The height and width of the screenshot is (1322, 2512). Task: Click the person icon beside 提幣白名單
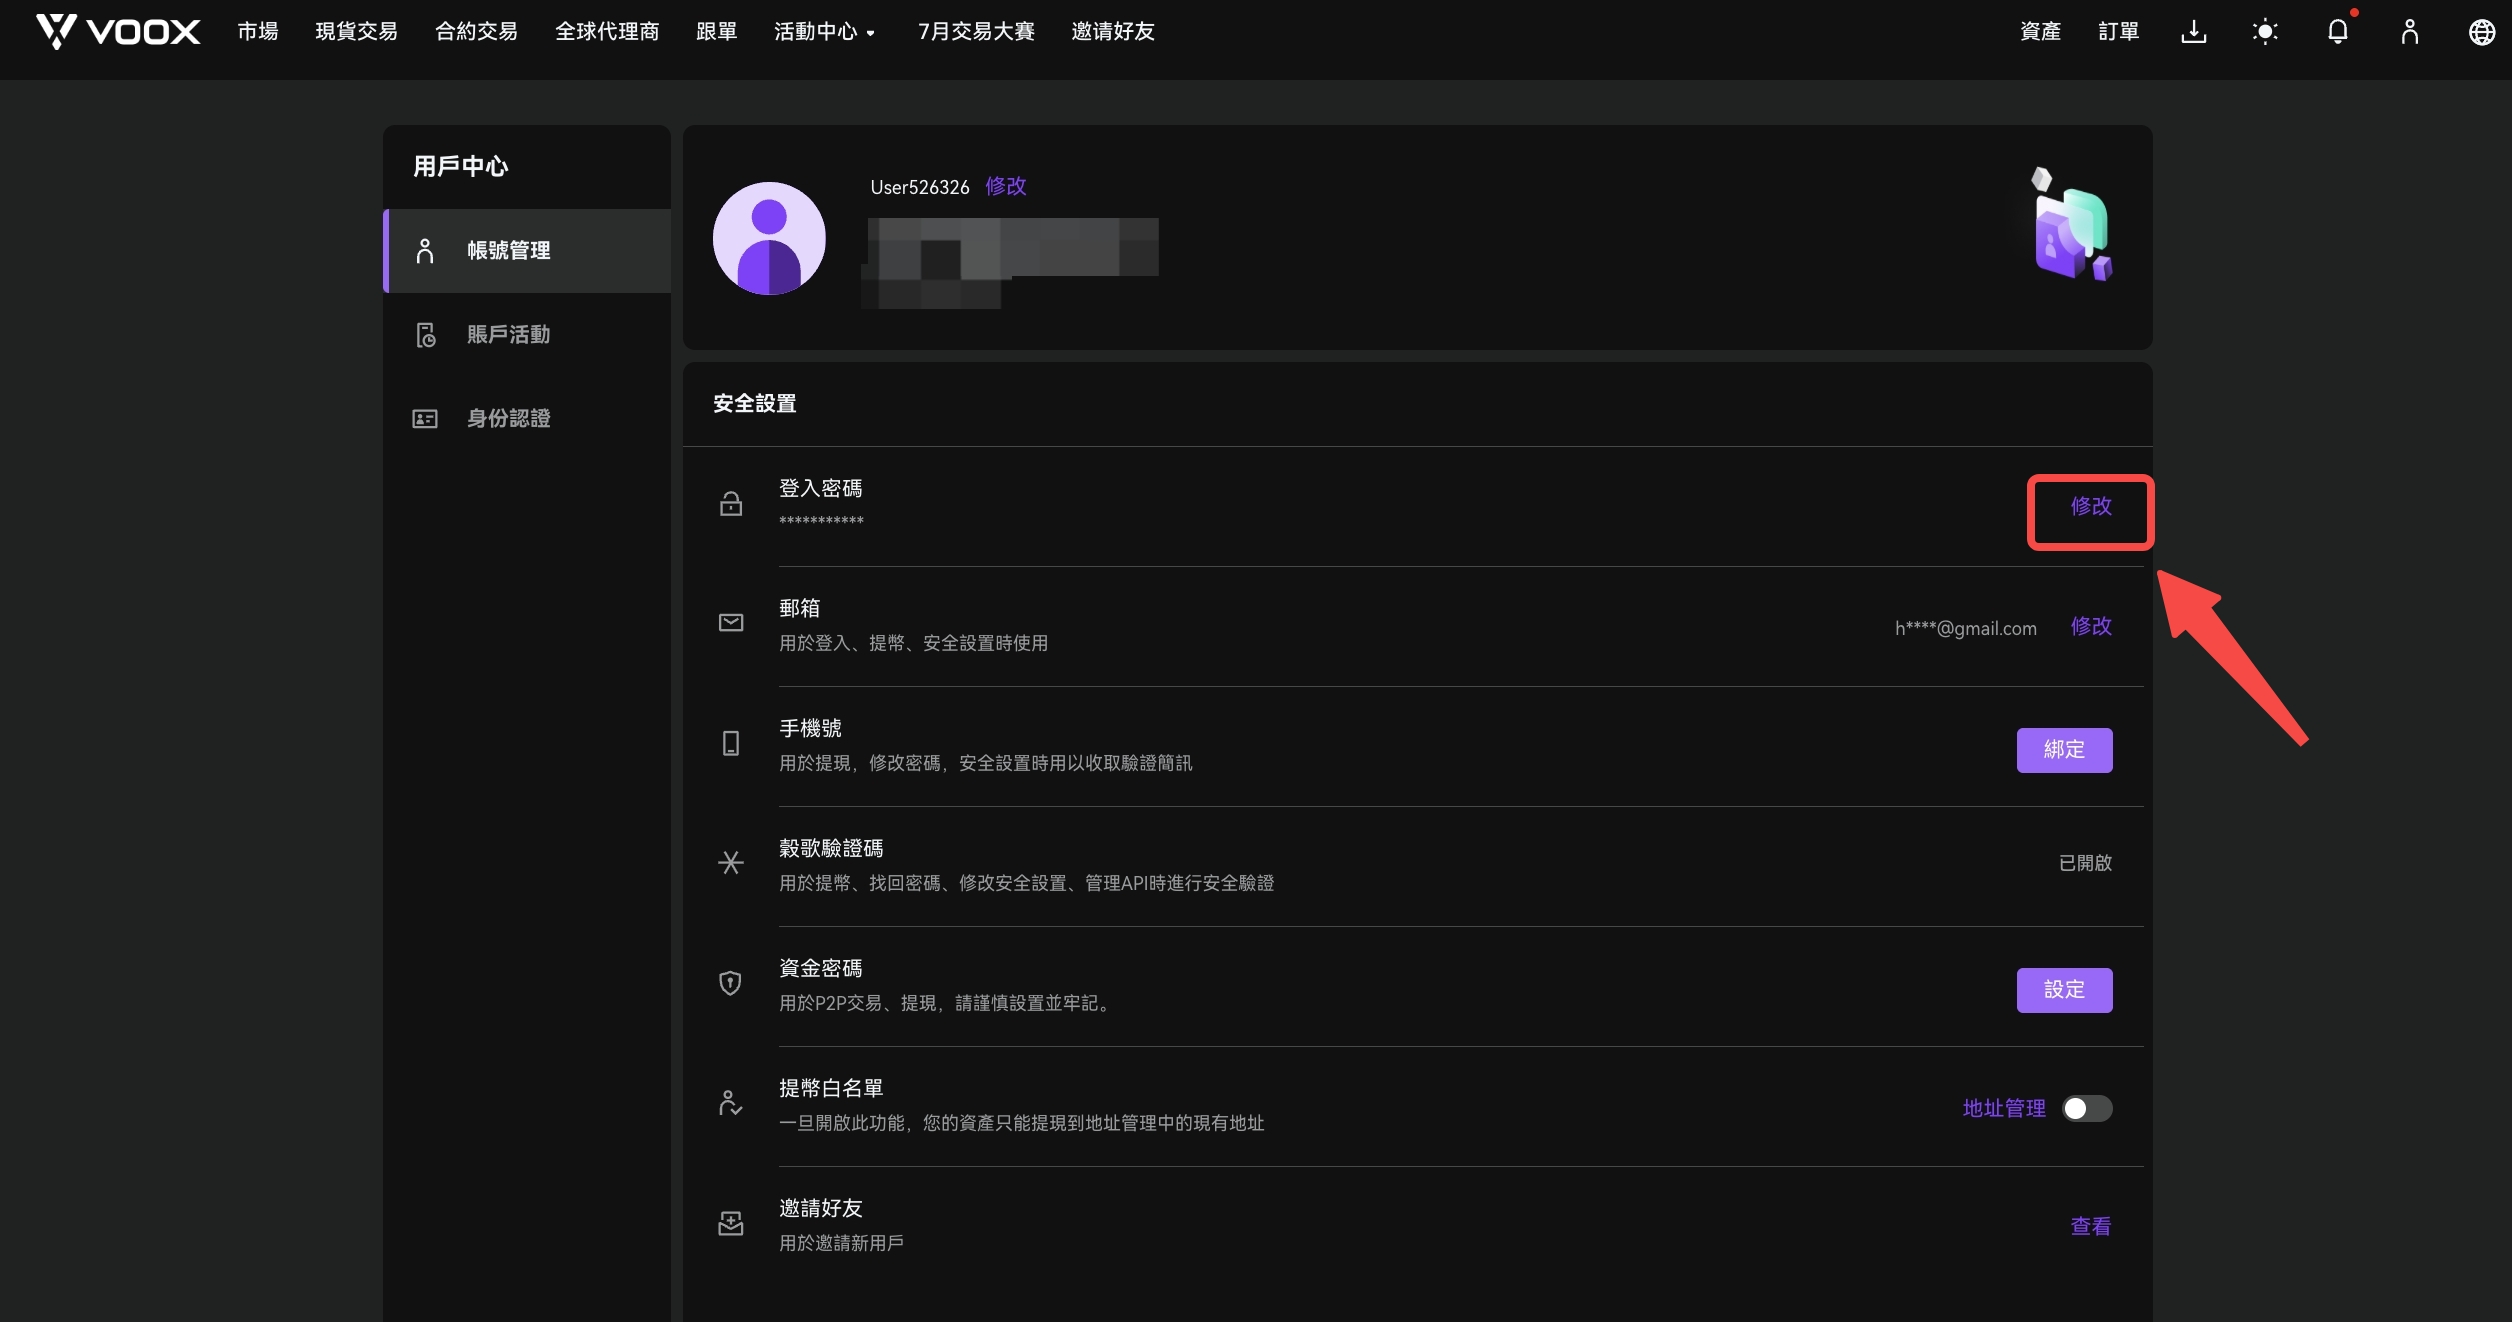[731, 1103]
